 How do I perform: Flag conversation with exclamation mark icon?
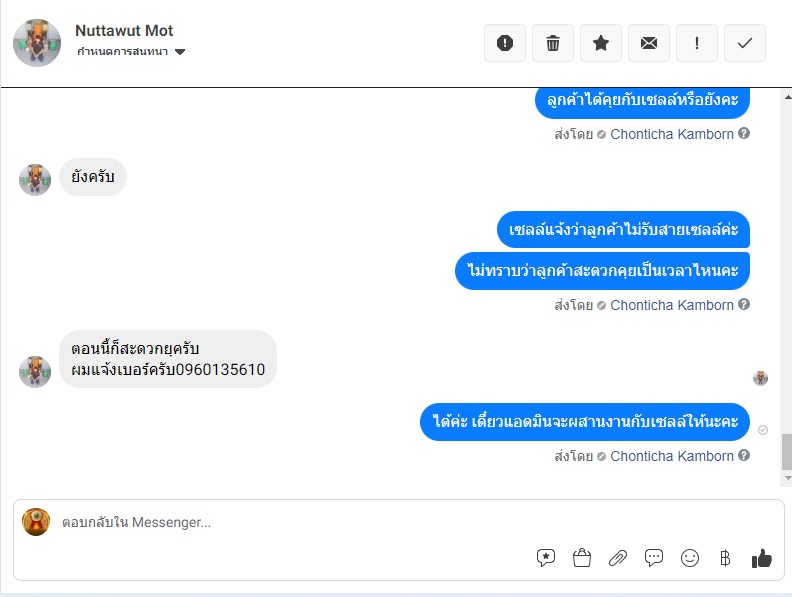point(697,43)
